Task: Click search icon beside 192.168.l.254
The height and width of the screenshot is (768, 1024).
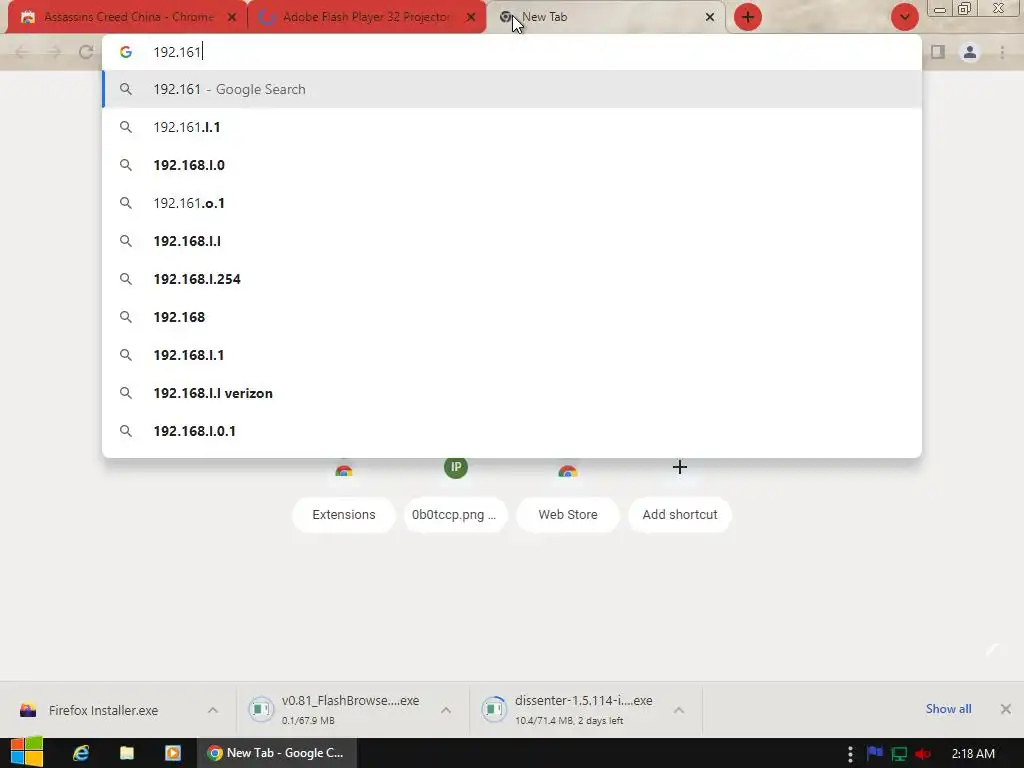Action: point(125,279)
